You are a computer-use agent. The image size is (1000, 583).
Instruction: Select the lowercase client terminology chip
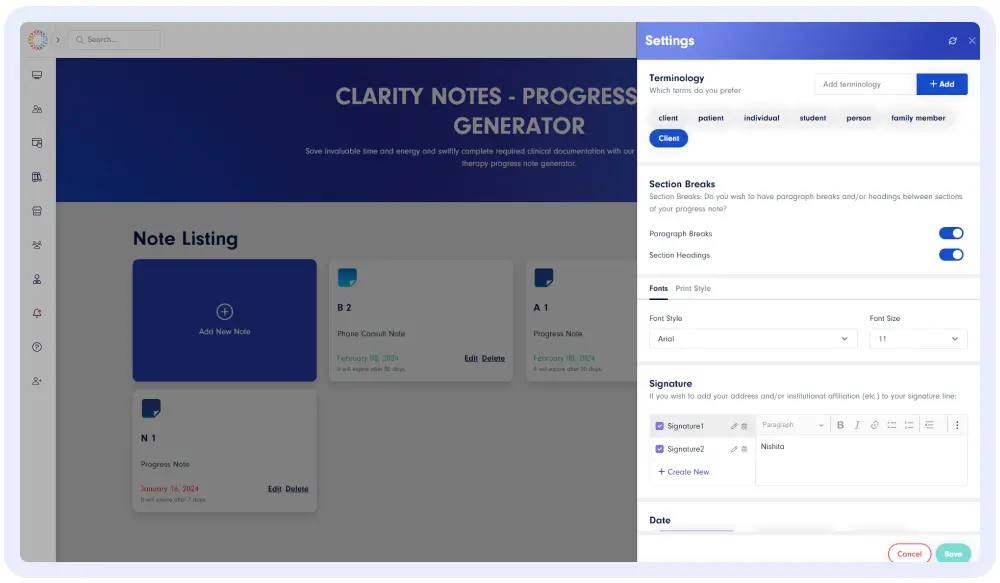point(668,118)
